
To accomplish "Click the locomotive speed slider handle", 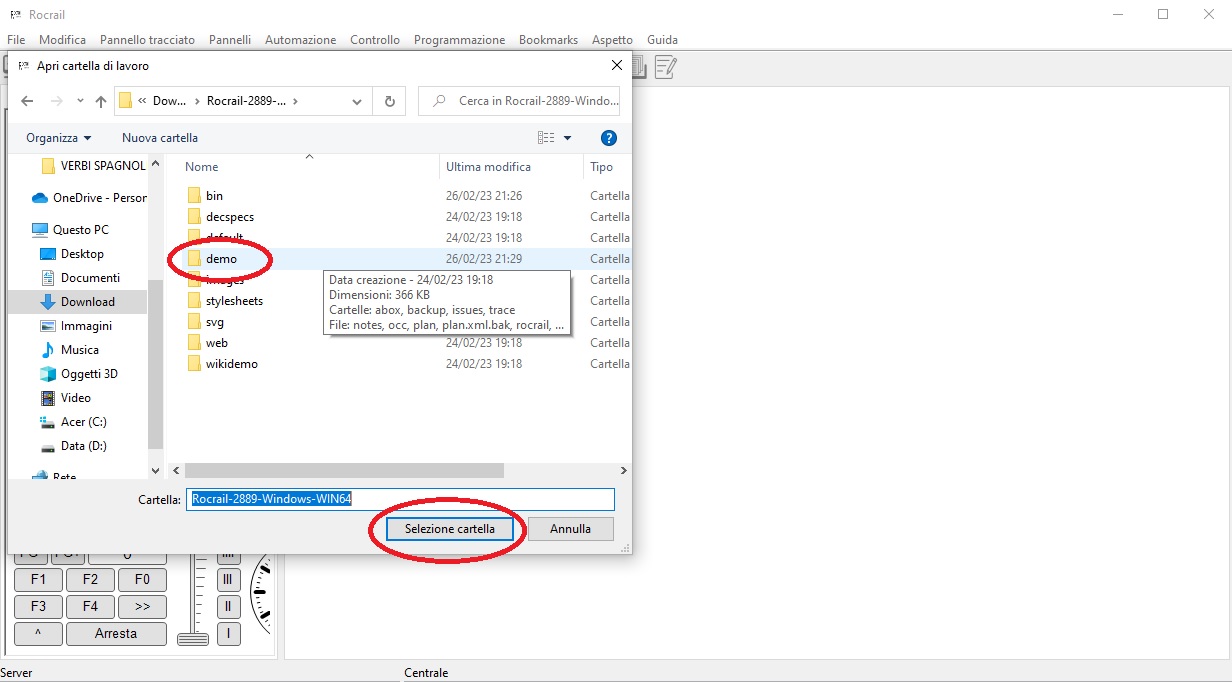I will pyautogui.click(x=193, y=638).
